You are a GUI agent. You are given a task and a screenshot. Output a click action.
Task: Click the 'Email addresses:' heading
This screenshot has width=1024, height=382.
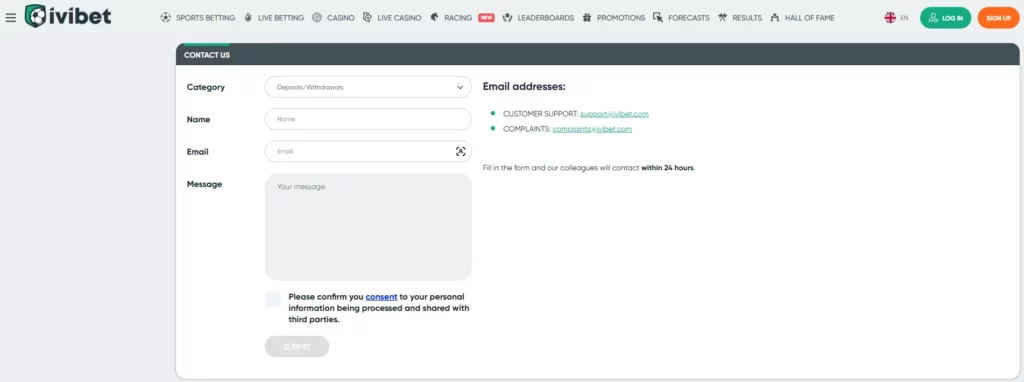point(524,86)
